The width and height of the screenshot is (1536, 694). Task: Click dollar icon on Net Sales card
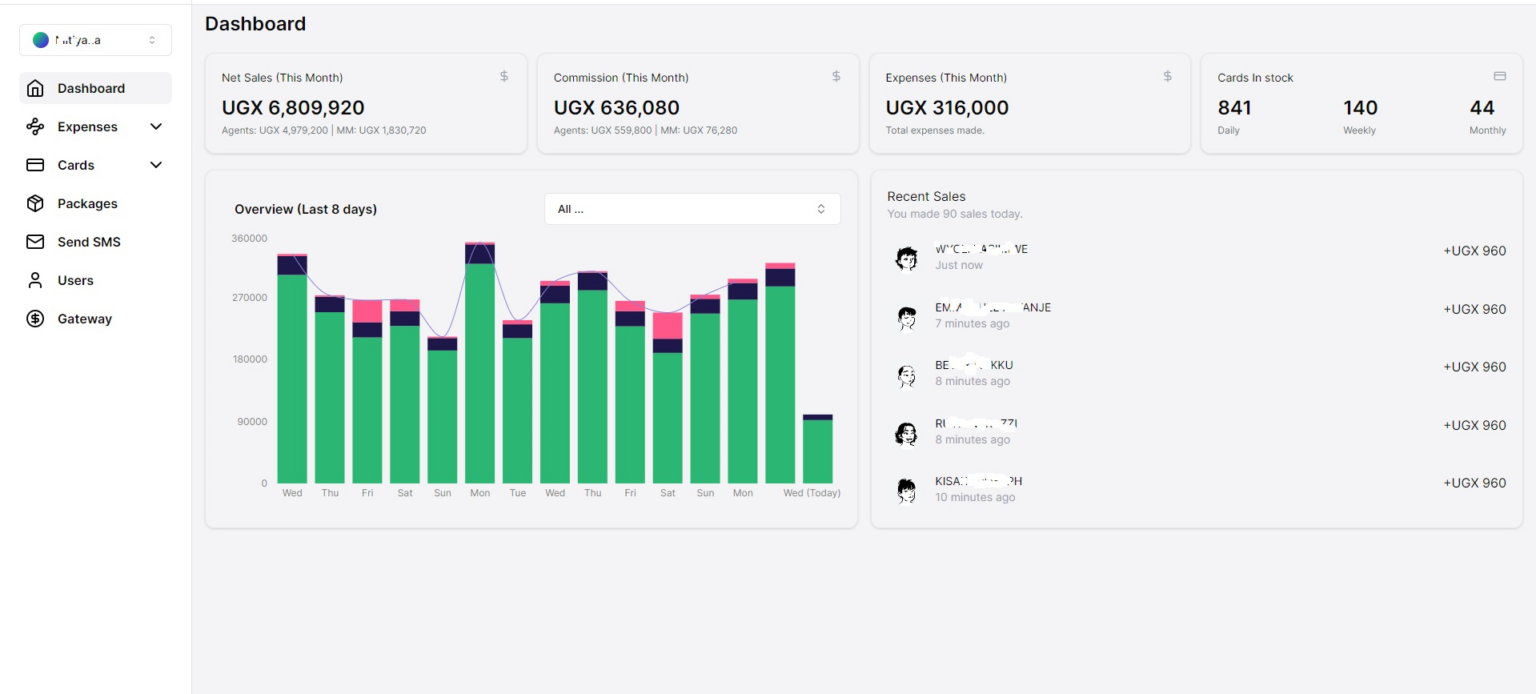coord(504,76)
